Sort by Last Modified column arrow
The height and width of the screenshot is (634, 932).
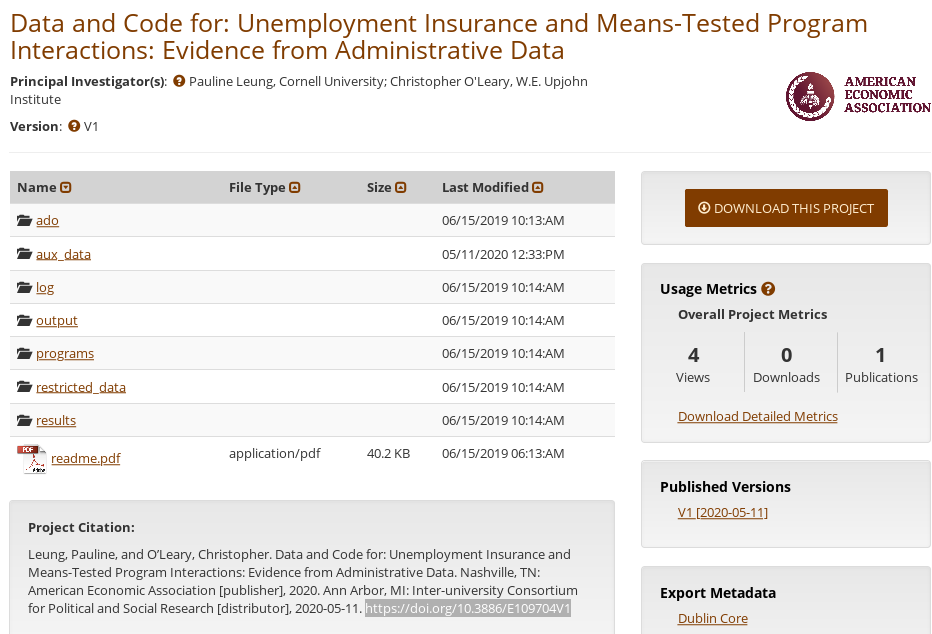tap(538, 188)
